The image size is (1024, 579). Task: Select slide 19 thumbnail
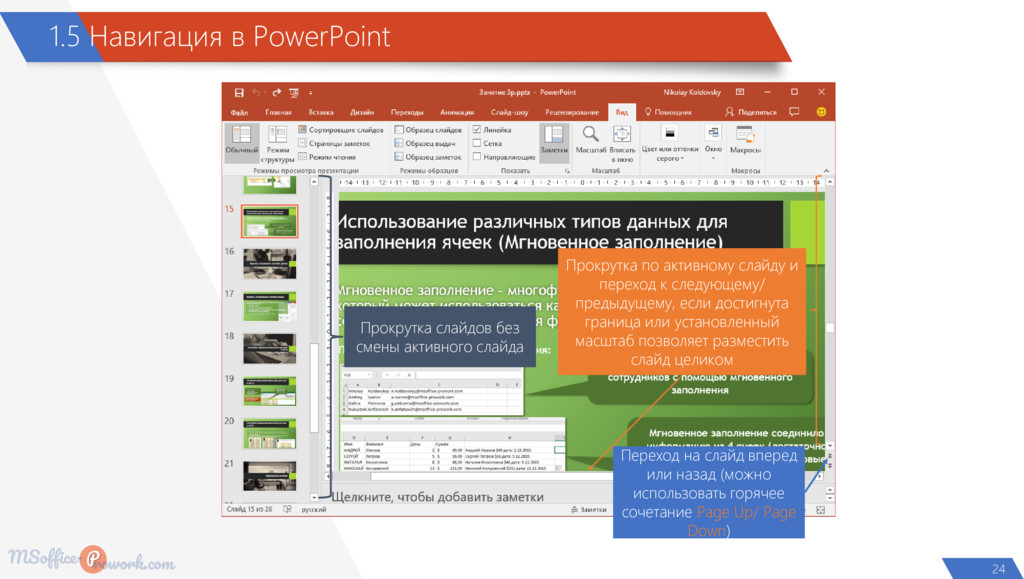(269, 390)
